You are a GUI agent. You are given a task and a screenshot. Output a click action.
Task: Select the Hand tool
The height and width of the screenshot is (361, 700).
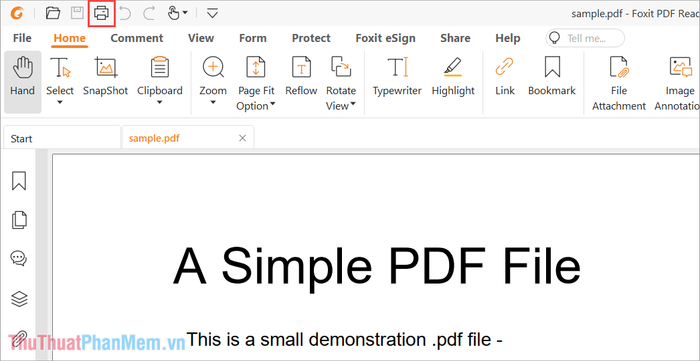point(22,82)
